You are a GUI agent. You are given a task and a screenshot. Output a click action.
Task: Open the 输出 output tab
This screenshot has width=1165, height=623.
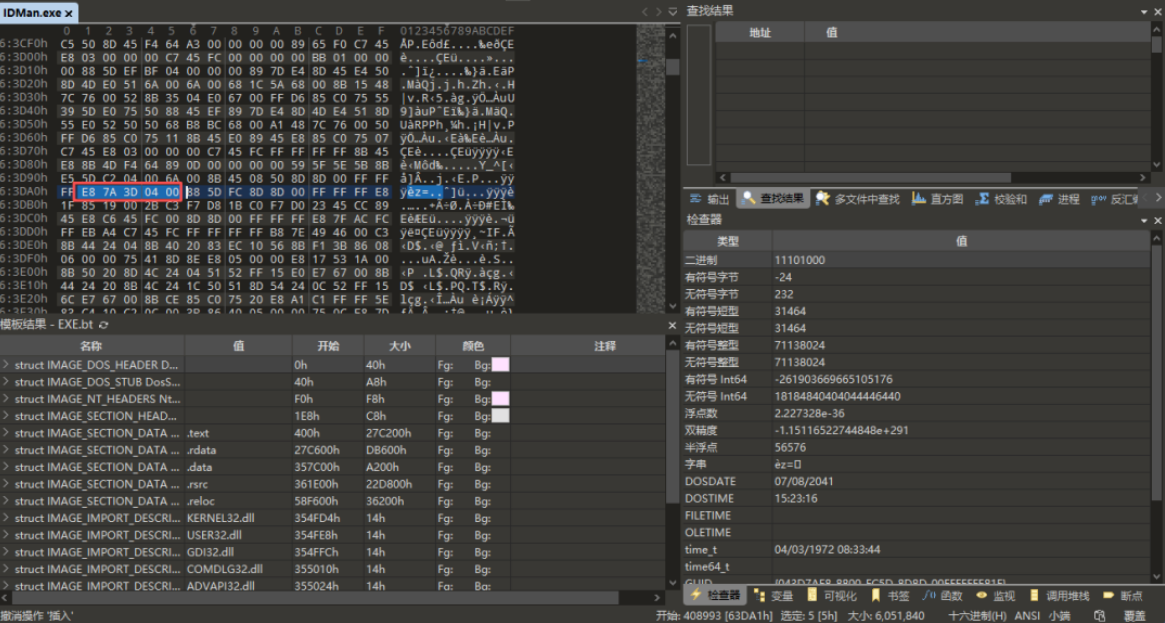(x=710, y=199)
